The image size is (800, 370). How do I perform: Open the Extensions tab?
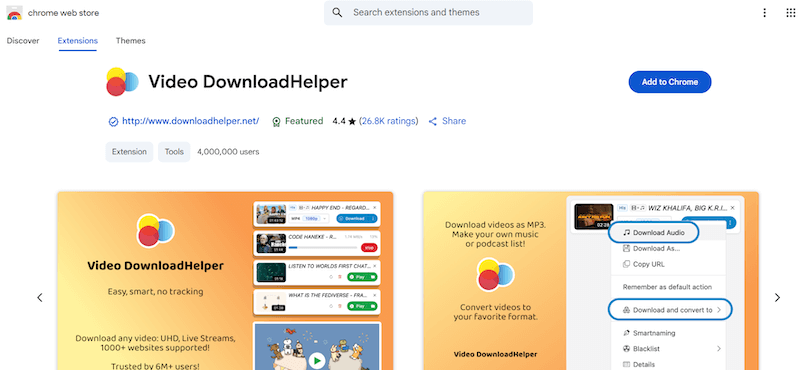pyautogui.click(x=78, y=41)
